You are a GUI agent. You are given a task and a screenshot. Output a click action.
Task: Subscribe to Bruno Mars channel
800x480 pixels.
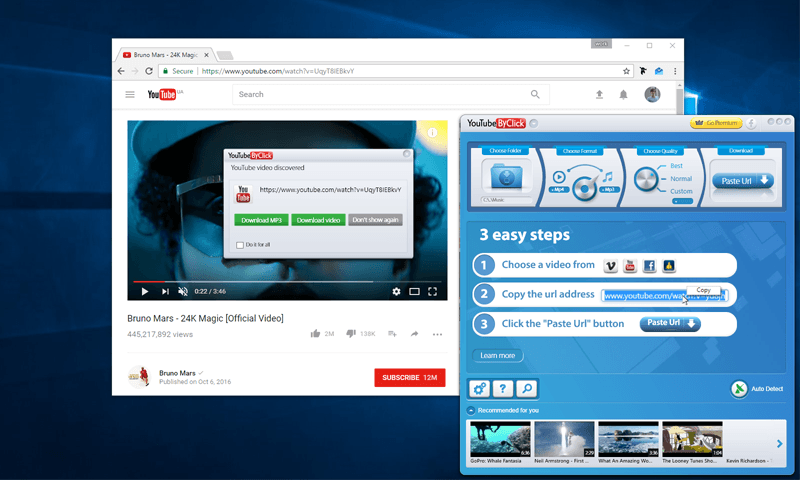click(410, 377)
